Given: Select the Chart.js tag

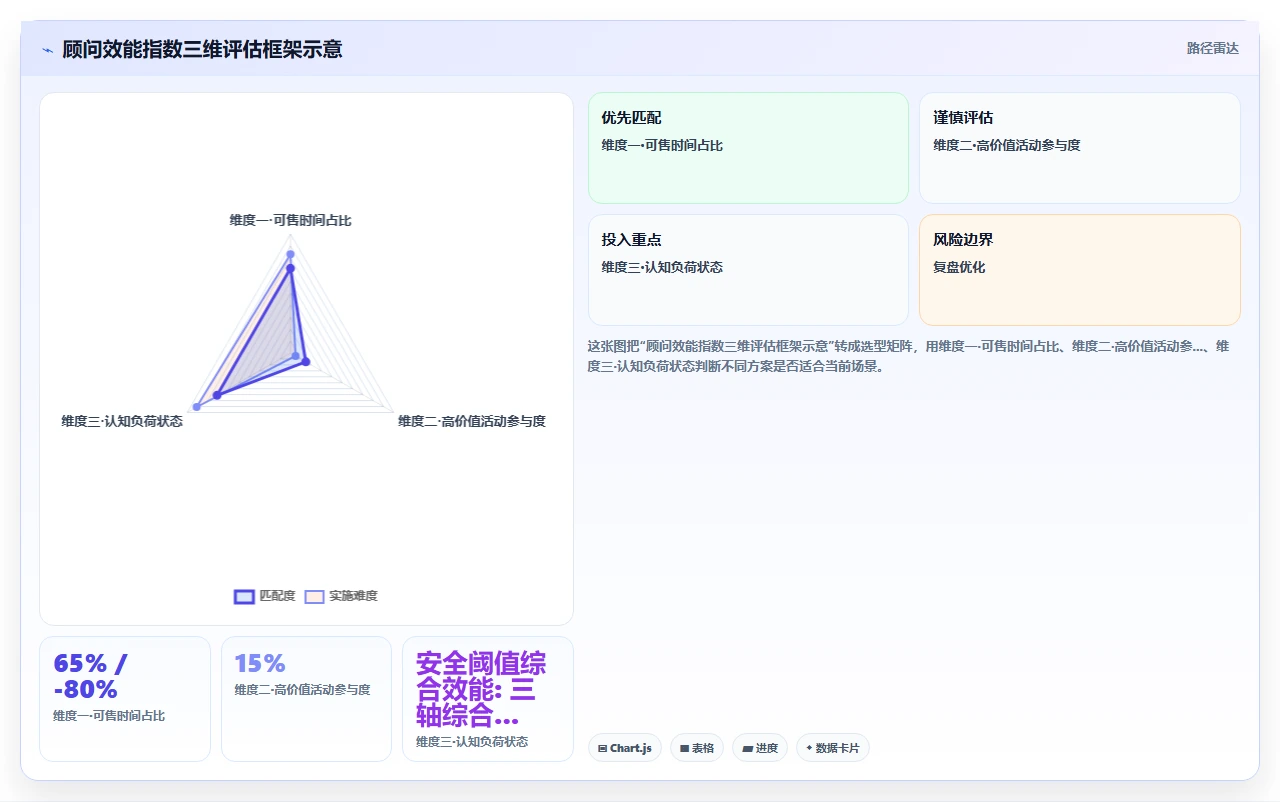Looking at the screenshot, I should [625, 748].
